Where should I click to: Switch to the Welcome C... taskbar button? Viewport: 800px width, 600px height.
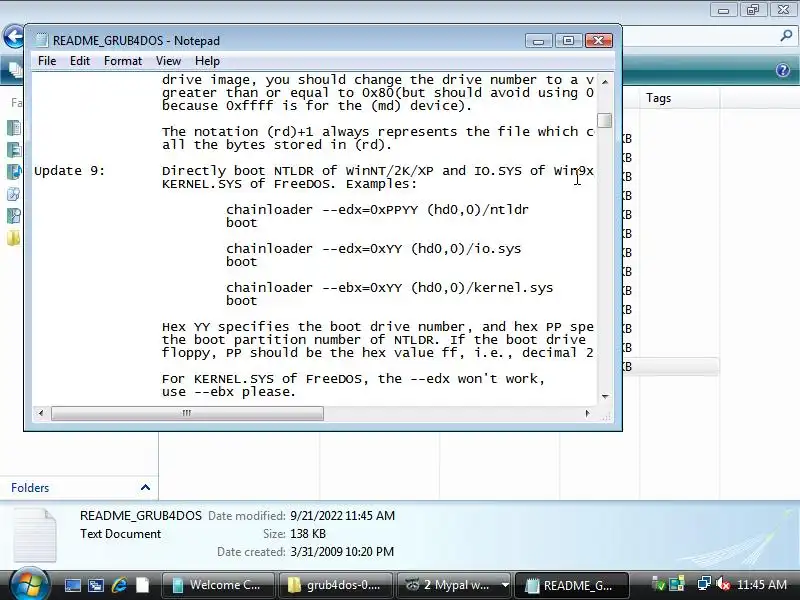[x=218, y=585]
